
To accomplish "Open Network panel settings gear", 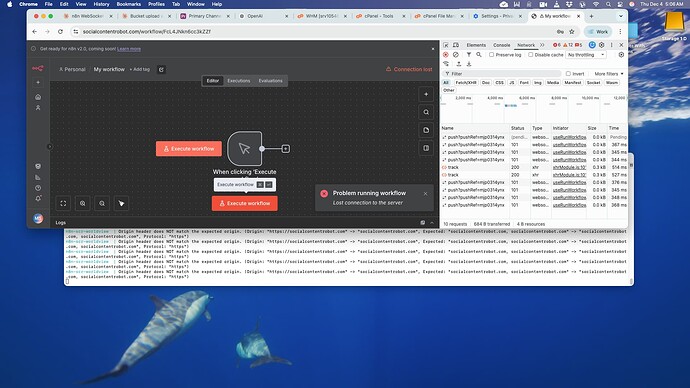I will pos(621,55).
